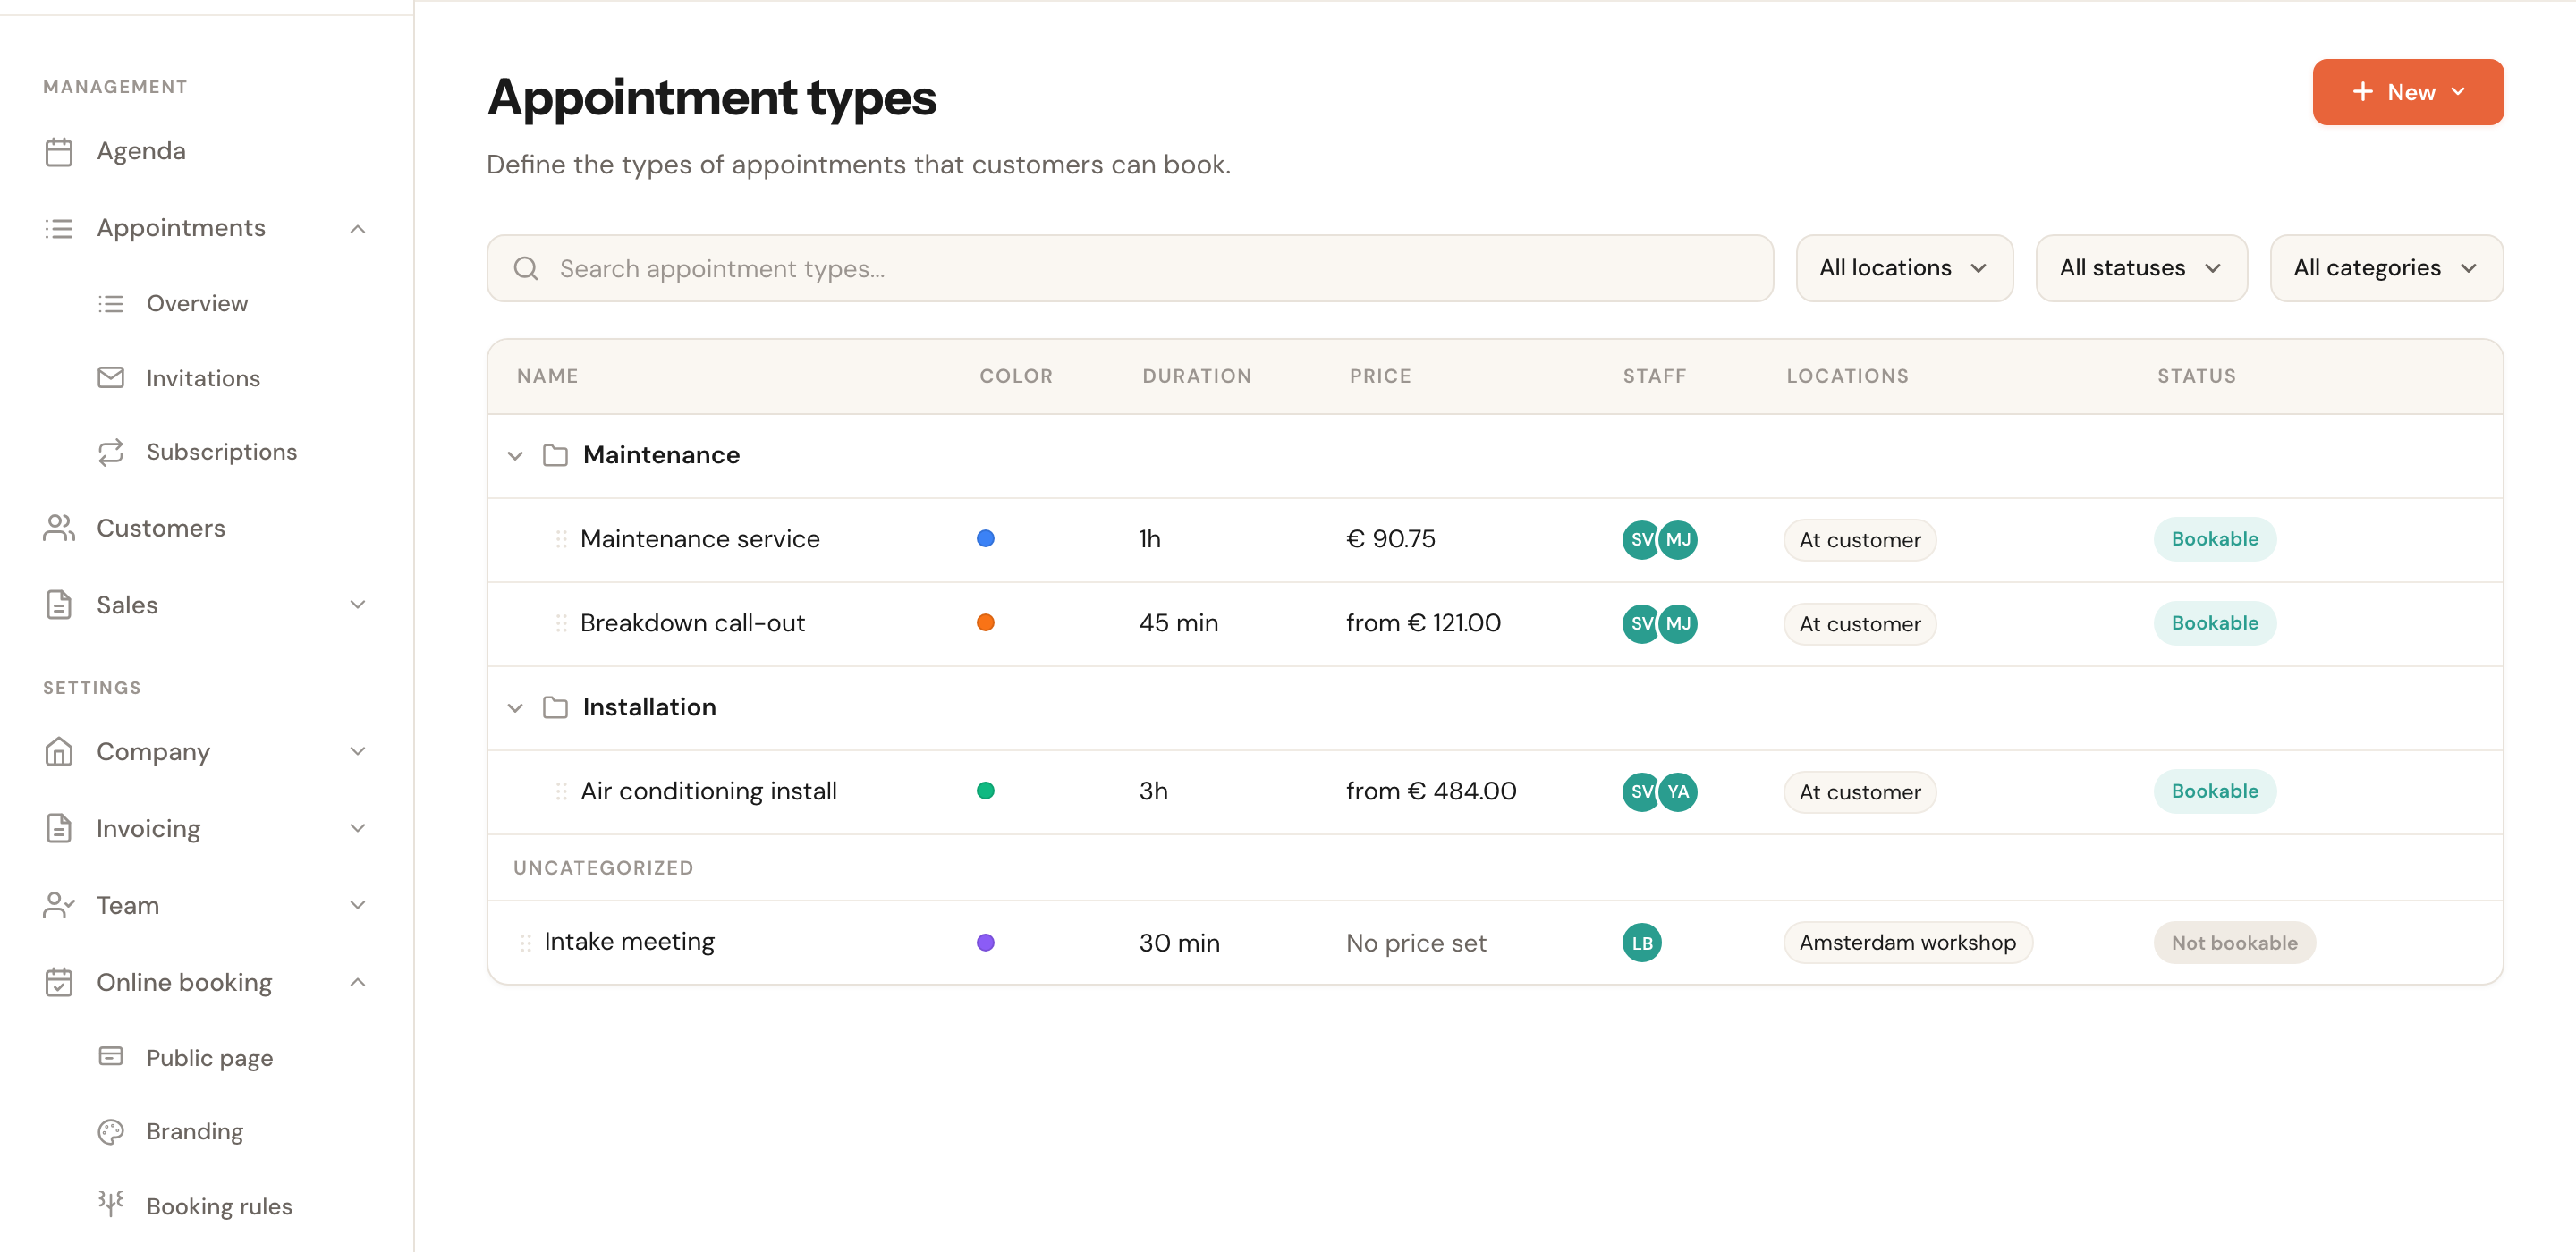The height and width of the screenshot is (1252, 2576).
Task: Click the blue color dot of Maintenance service
Action: (985, 539)
